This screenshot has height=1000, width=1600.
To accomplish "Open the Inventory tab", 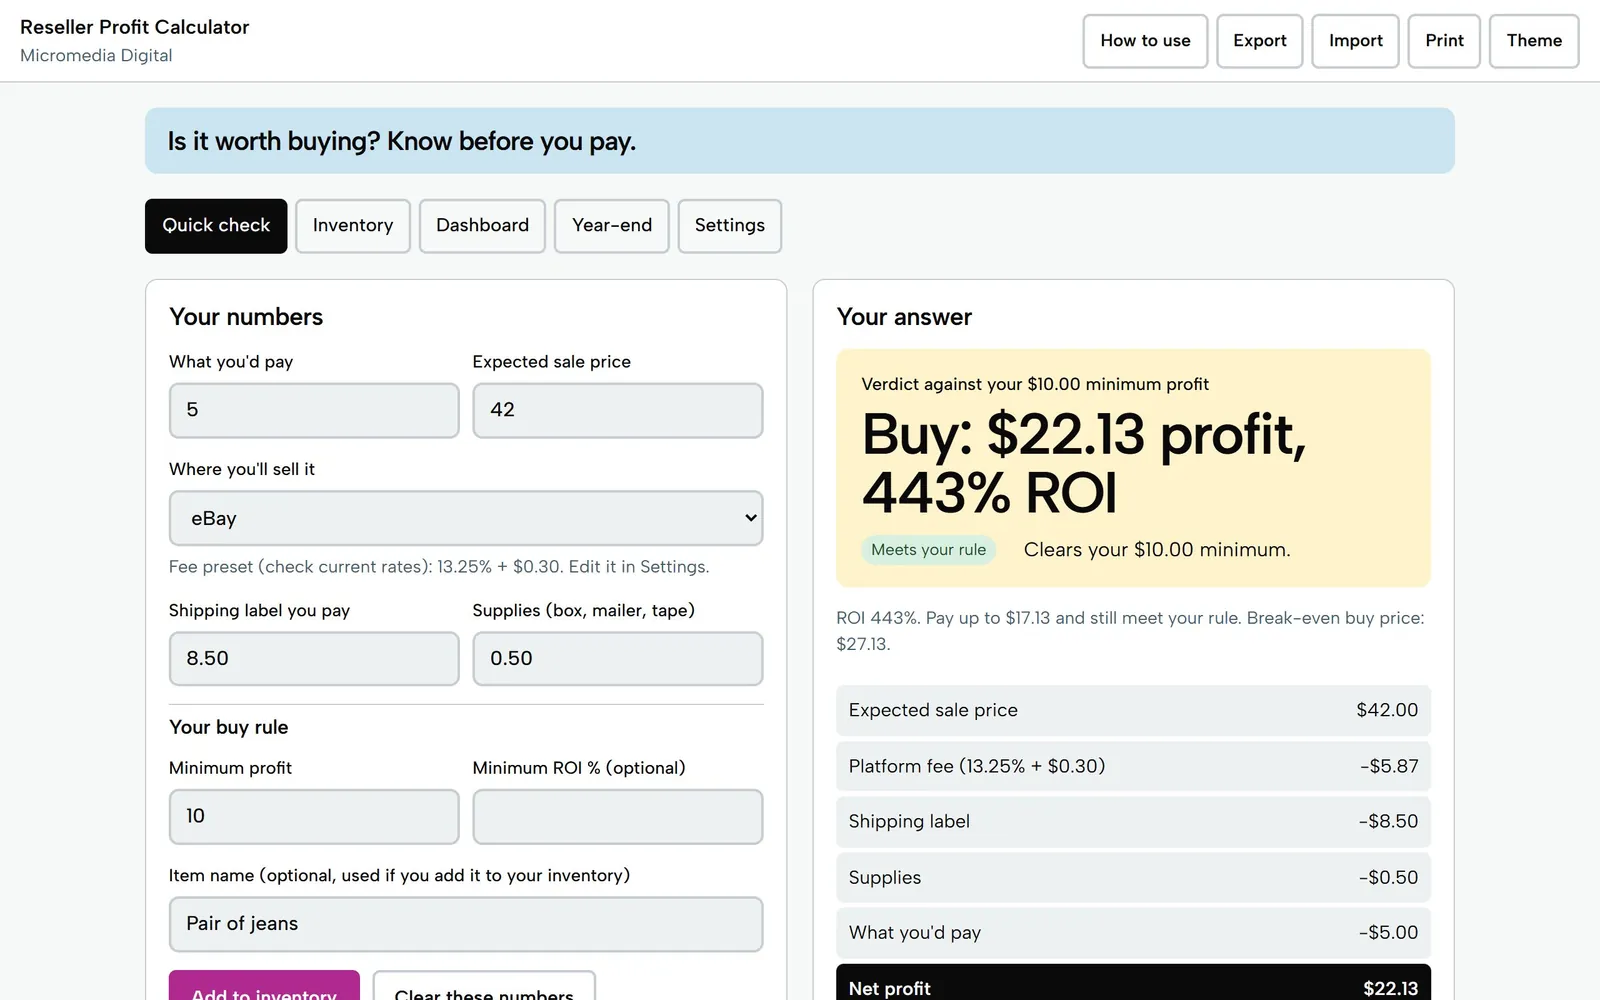I will [x=353, y=226].
